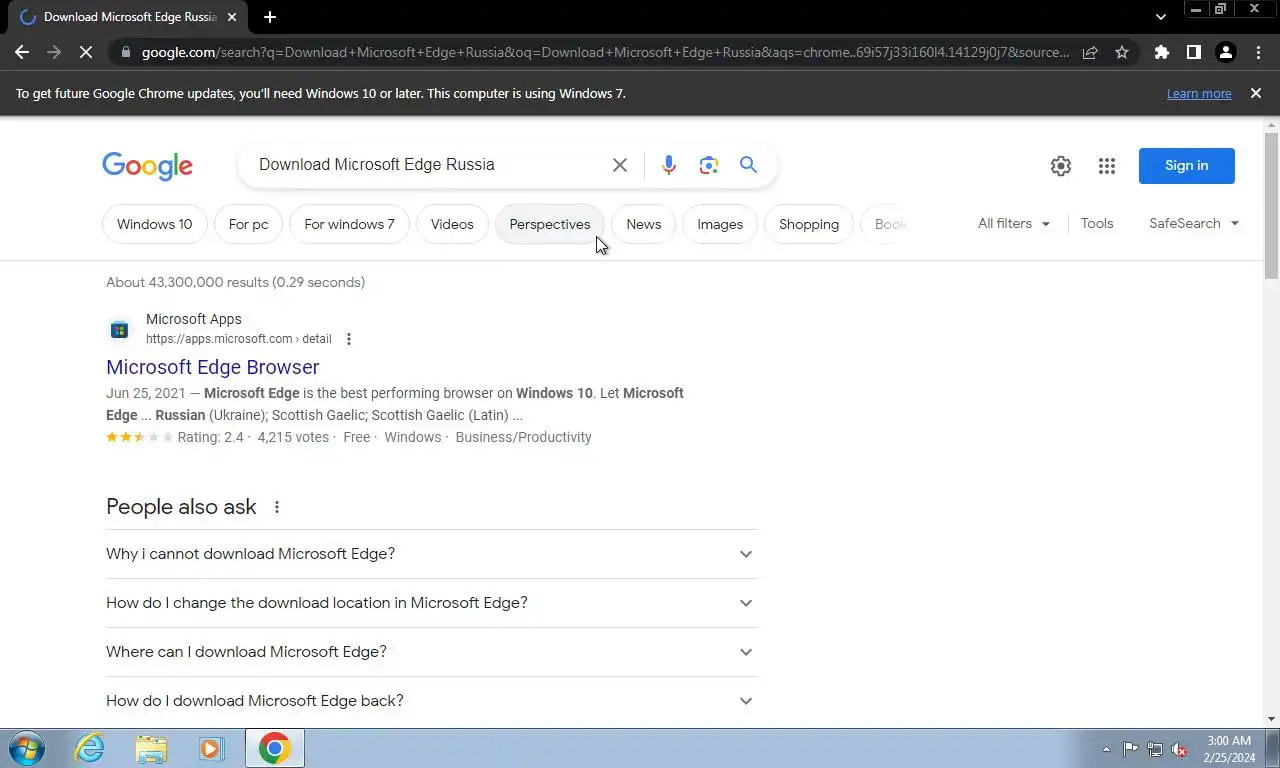
Task: Open Google quick settings gear
Action: pyautogui.click(x=1061, y=166)
